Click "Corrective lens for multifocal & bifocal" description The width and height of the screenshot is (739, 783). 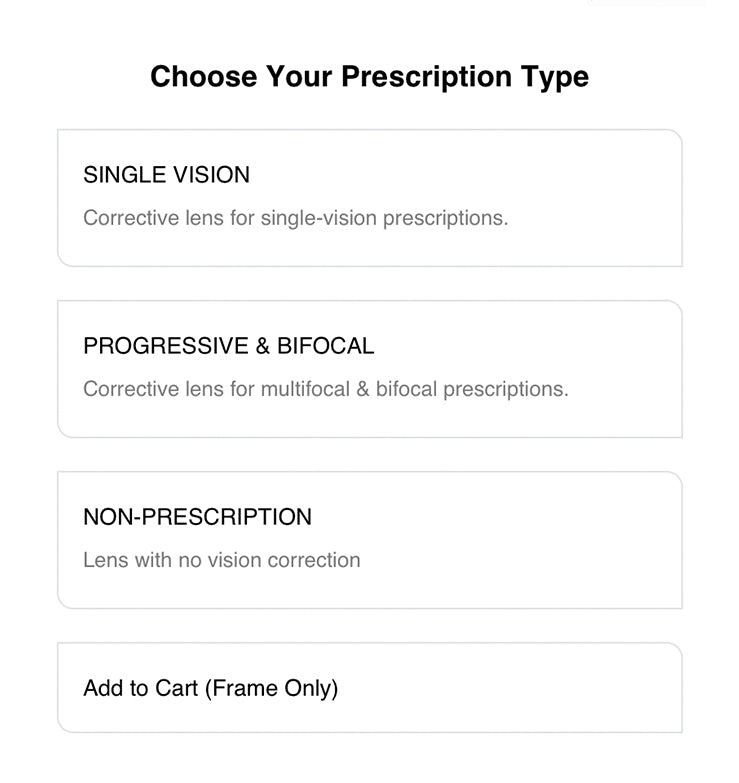[325, 389]
